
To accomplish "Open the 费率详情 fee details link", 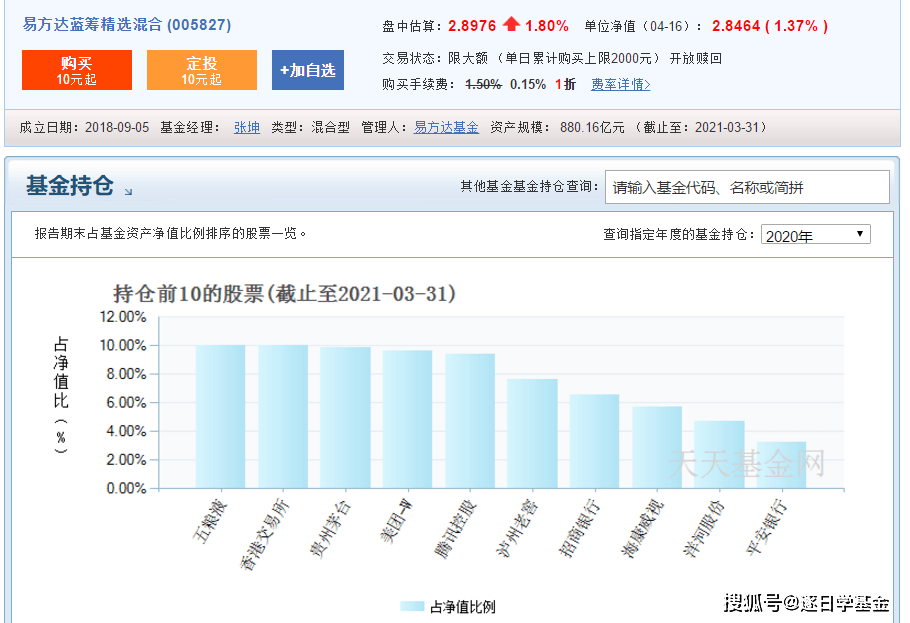I will 620,84.
